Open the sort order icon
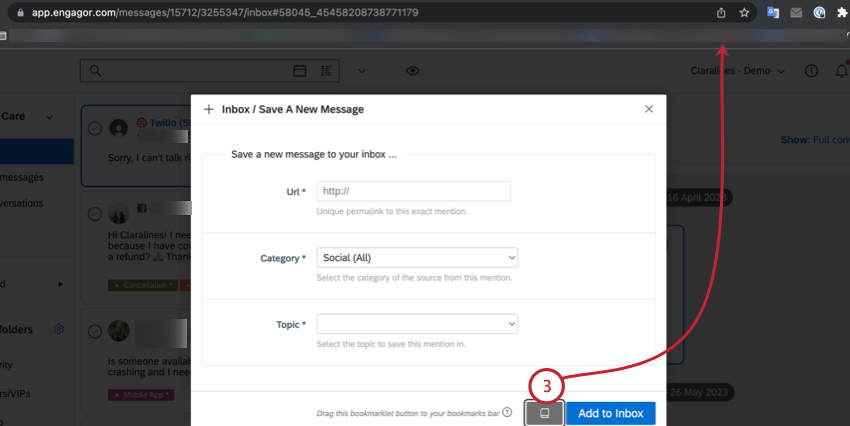Screen dimensions: 850x426 tap(326, 71)
